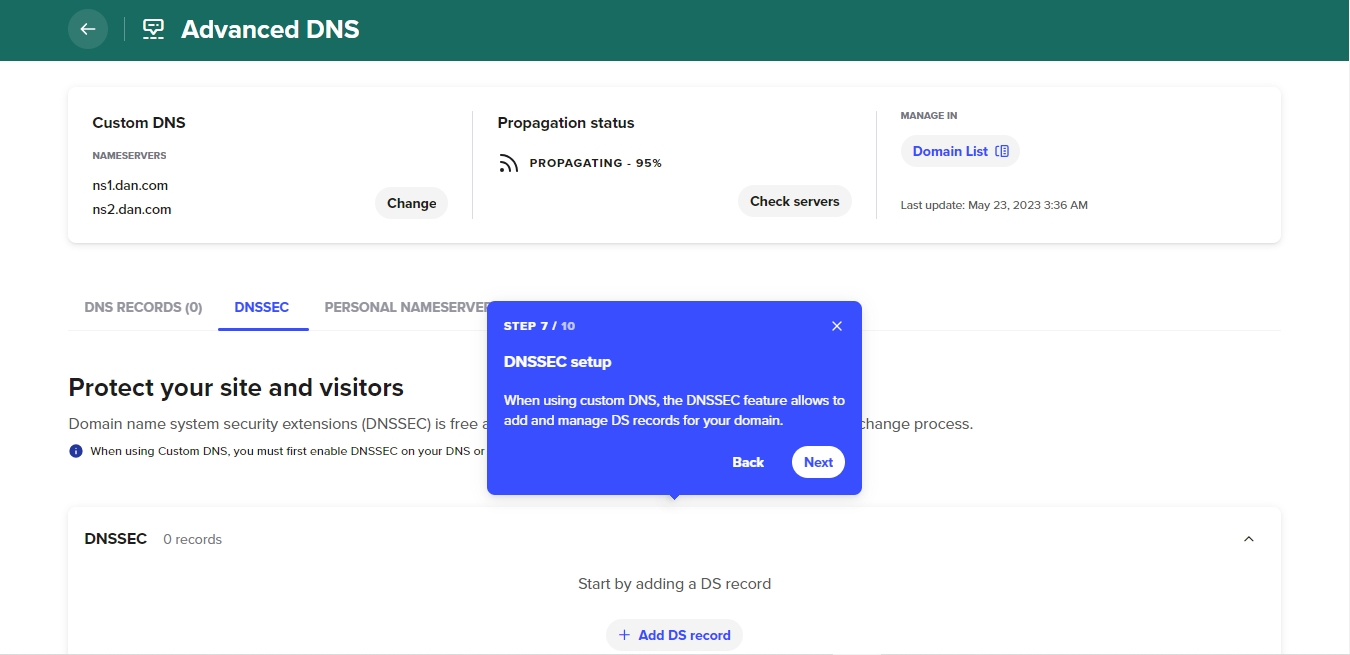Image resolution: width=1350 pixels, height=655 pixels.
Task: Click the plus icon on Add DS record
Action: pyautogui.click(x=624, y=635)
